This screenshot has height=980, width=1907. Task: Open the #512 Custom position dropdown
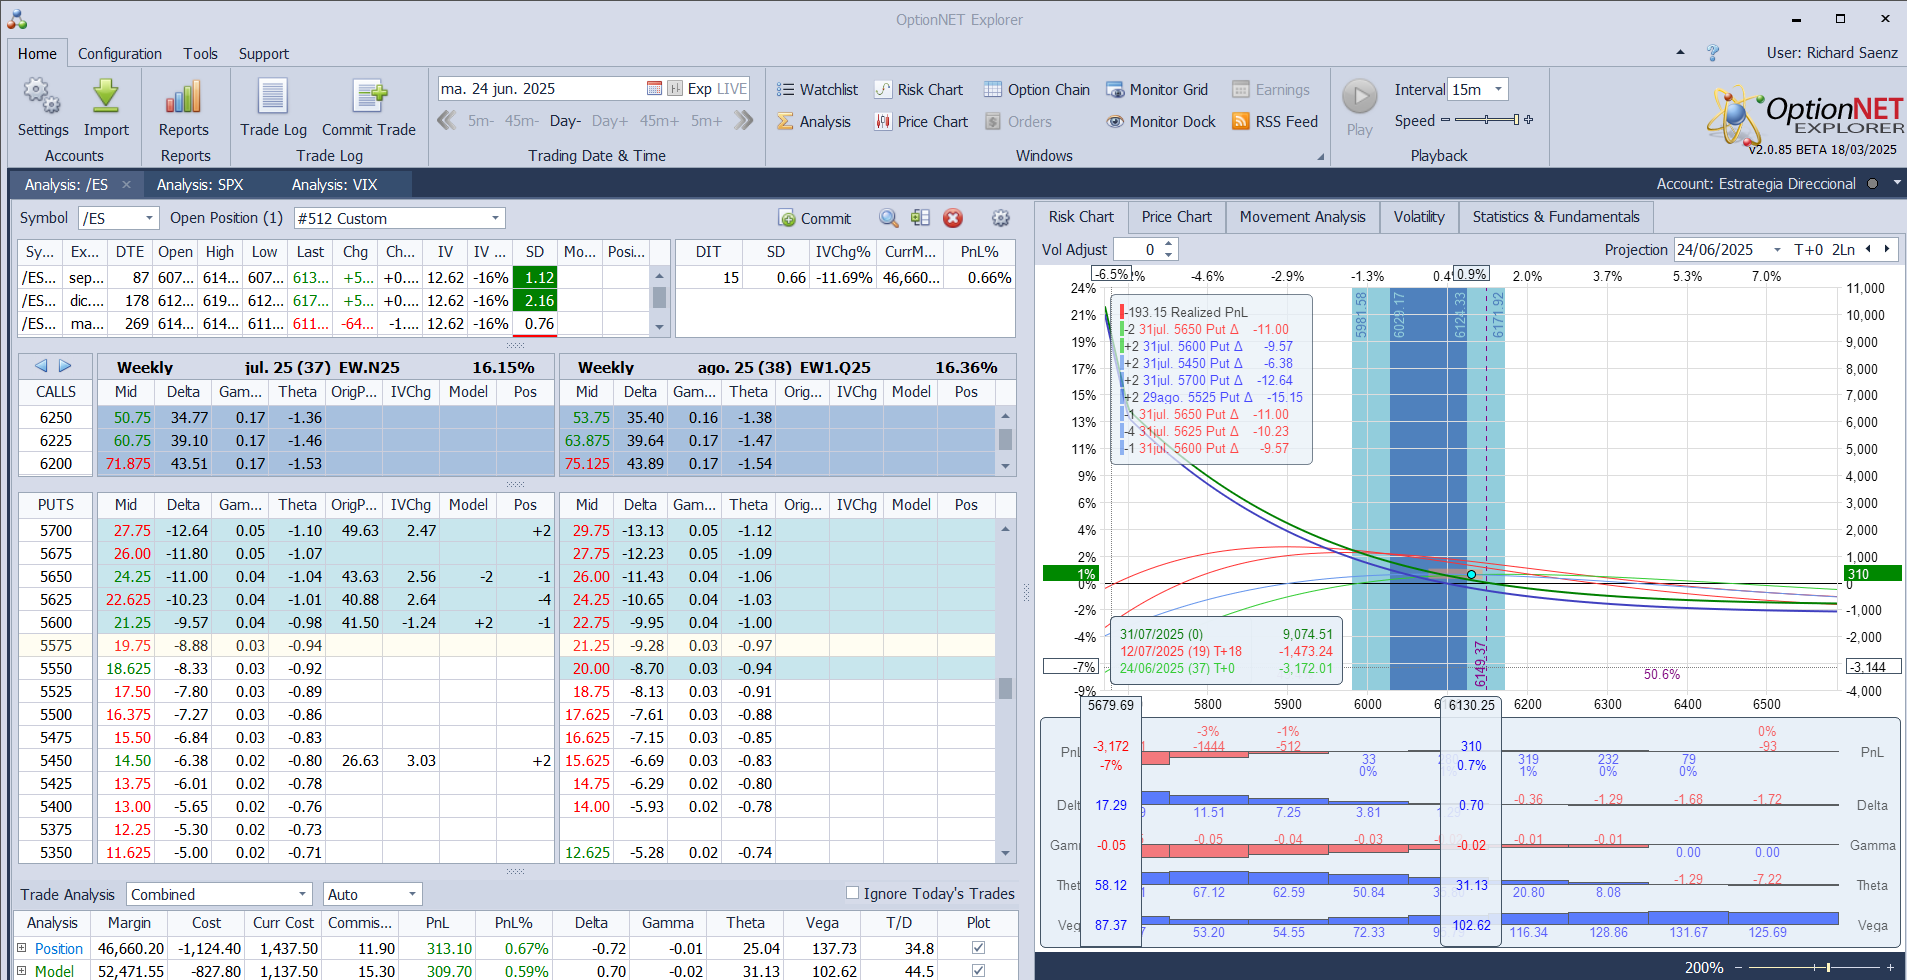[x=495, y=218]
